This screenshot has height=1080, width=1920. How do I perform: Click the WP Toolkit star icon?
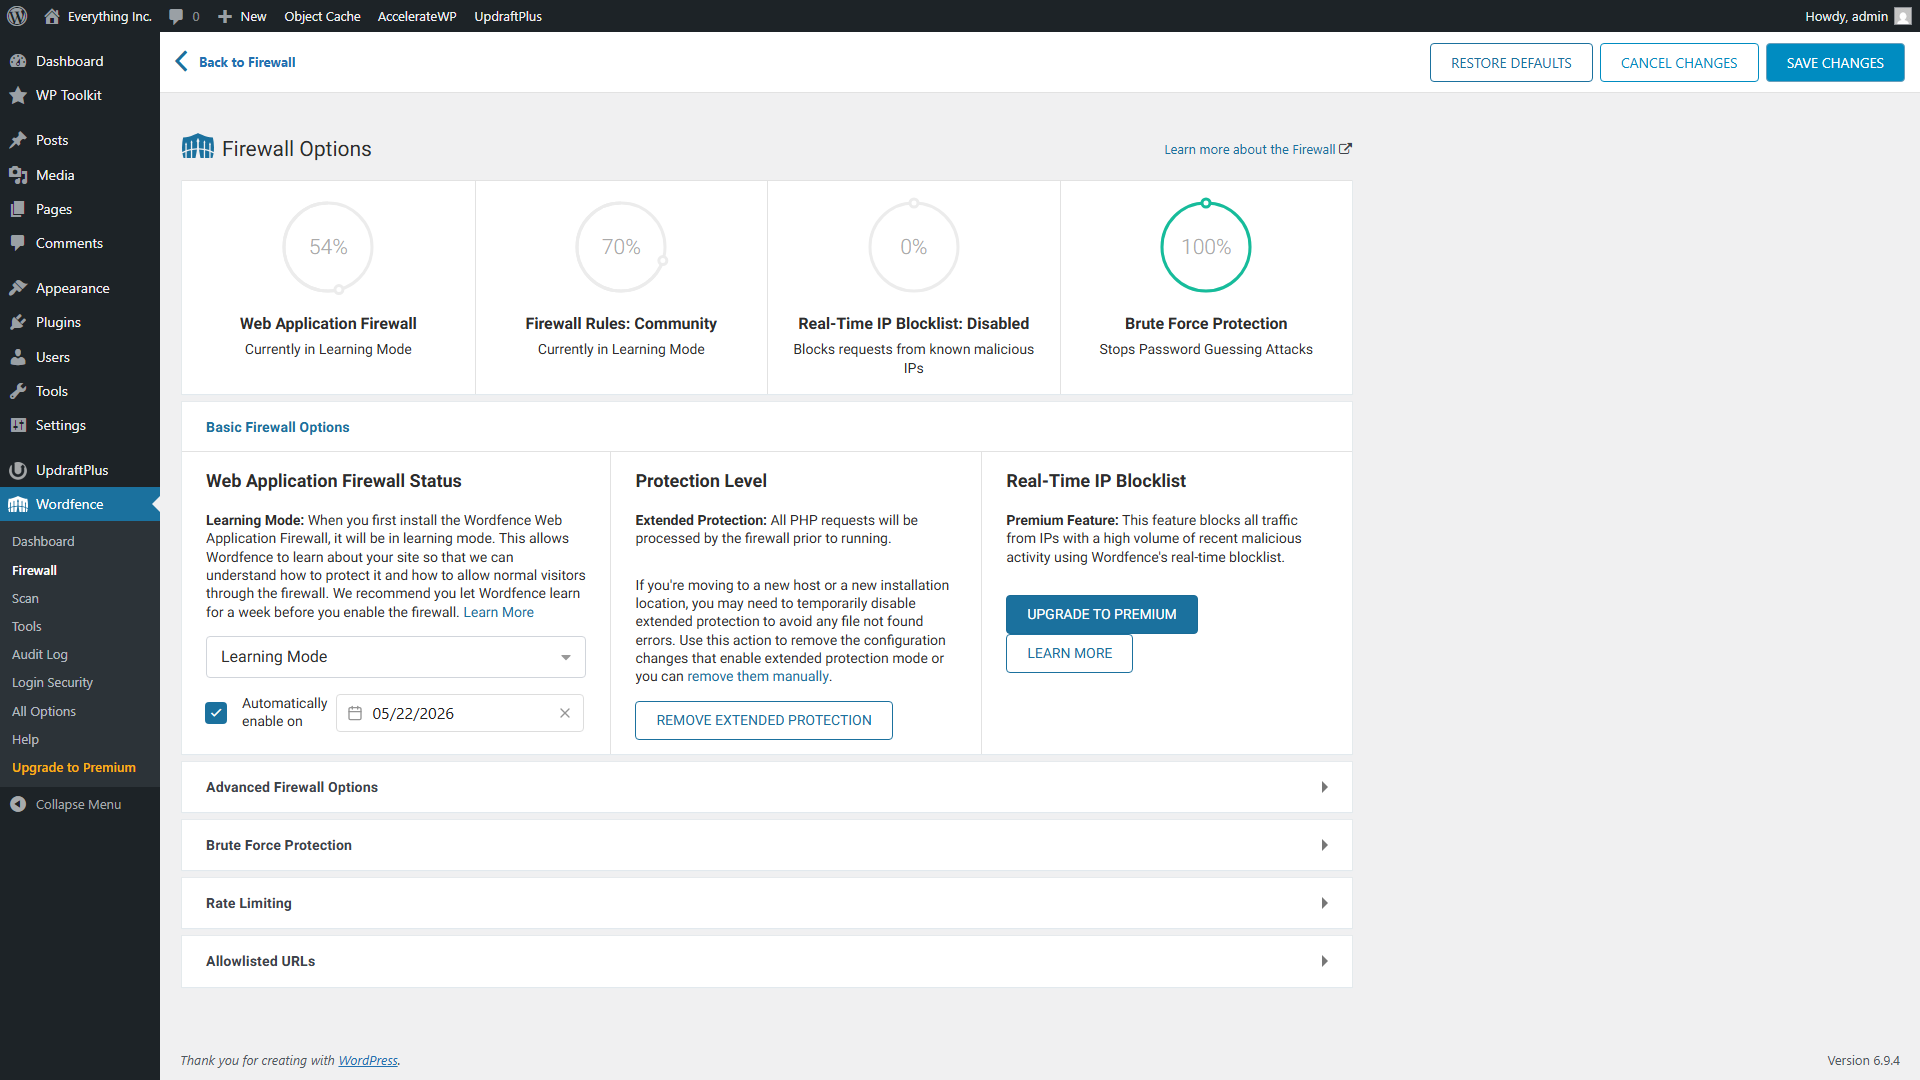(18, 95)
